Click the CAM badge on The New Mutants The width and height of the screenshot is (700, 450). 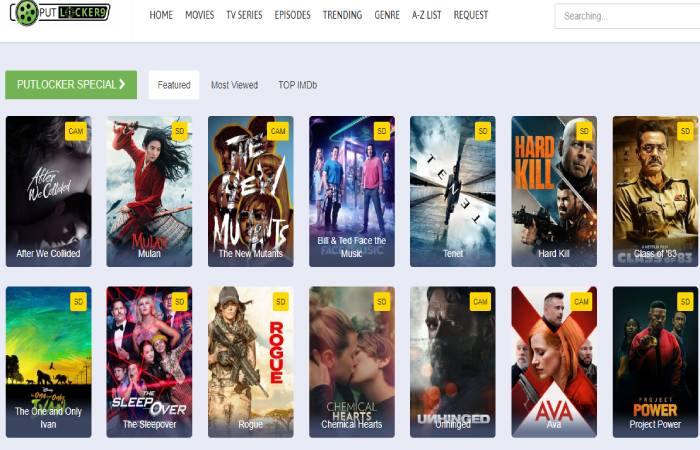[278, 131]
